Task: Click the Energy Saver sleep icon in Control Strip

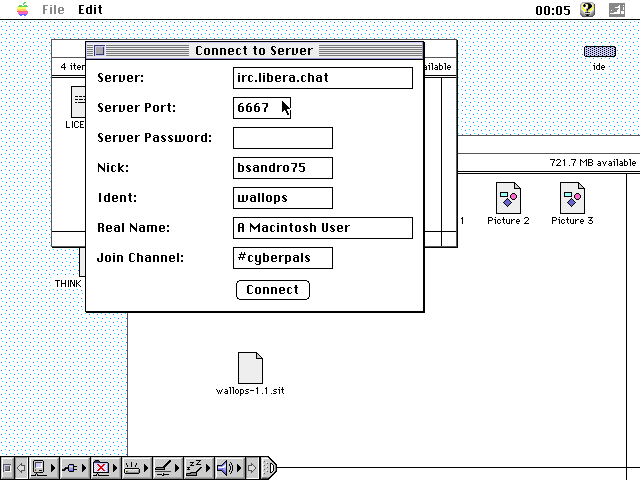Action: (195, 467)
